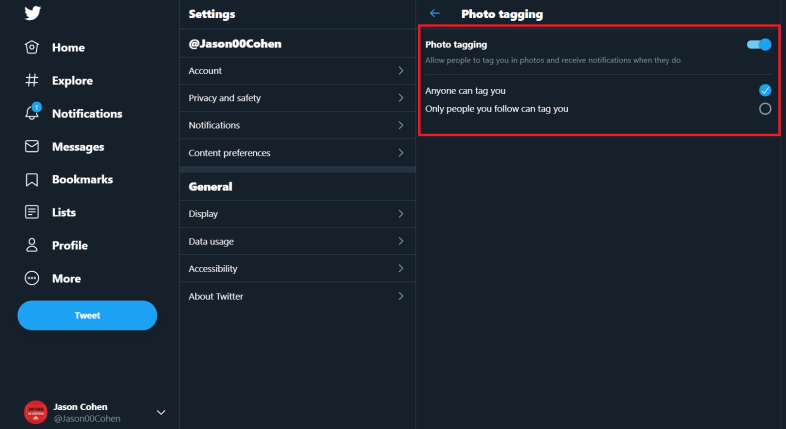Open More options ellipsis icon

[32, 278]
